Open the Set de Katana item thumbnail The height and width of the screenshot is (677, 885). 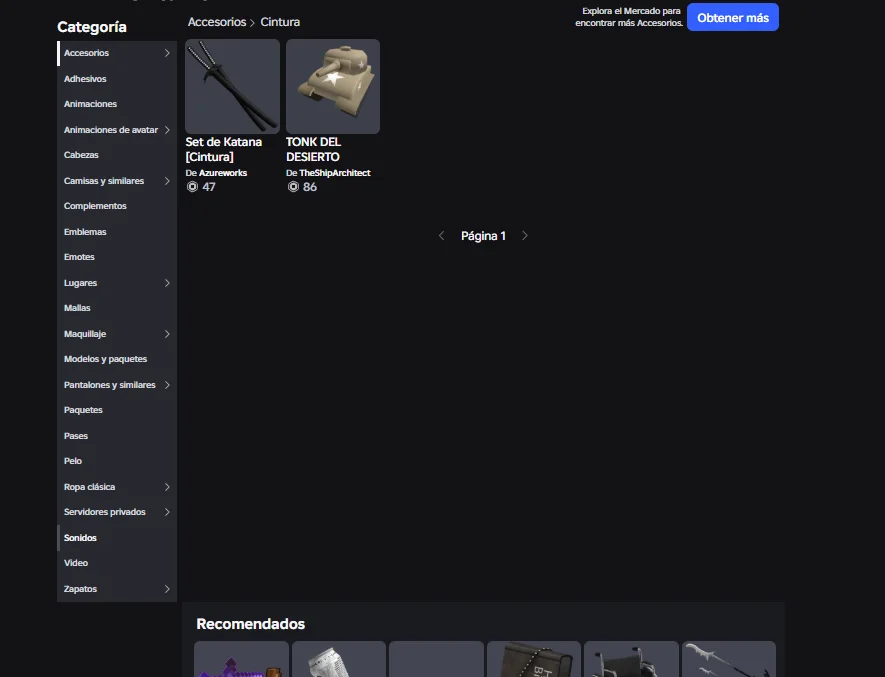click(x=232, y=86)
